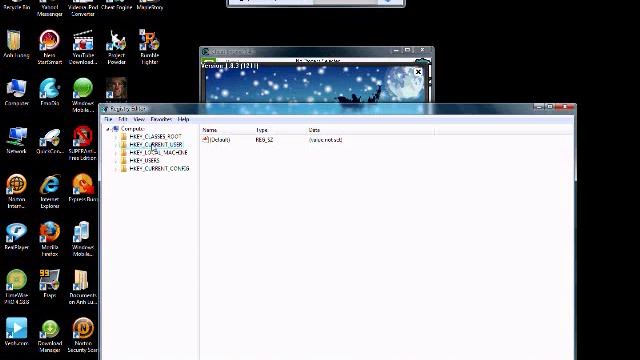Viewport: 640px width, 360px height.
Task: Launch the Norton Internet shortcut
Action: (16, 191)
